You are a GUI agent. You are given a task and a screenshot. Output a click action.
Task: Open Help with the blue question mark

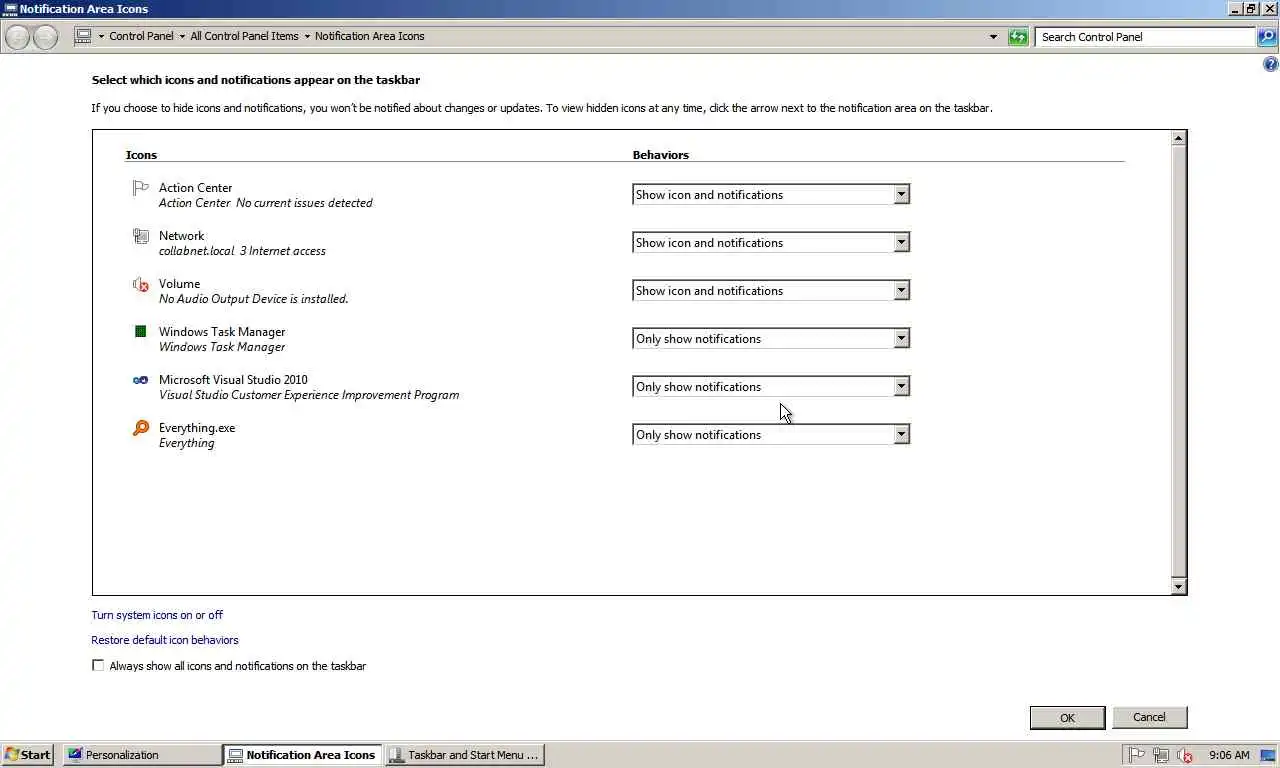(x=1271, y=64)
